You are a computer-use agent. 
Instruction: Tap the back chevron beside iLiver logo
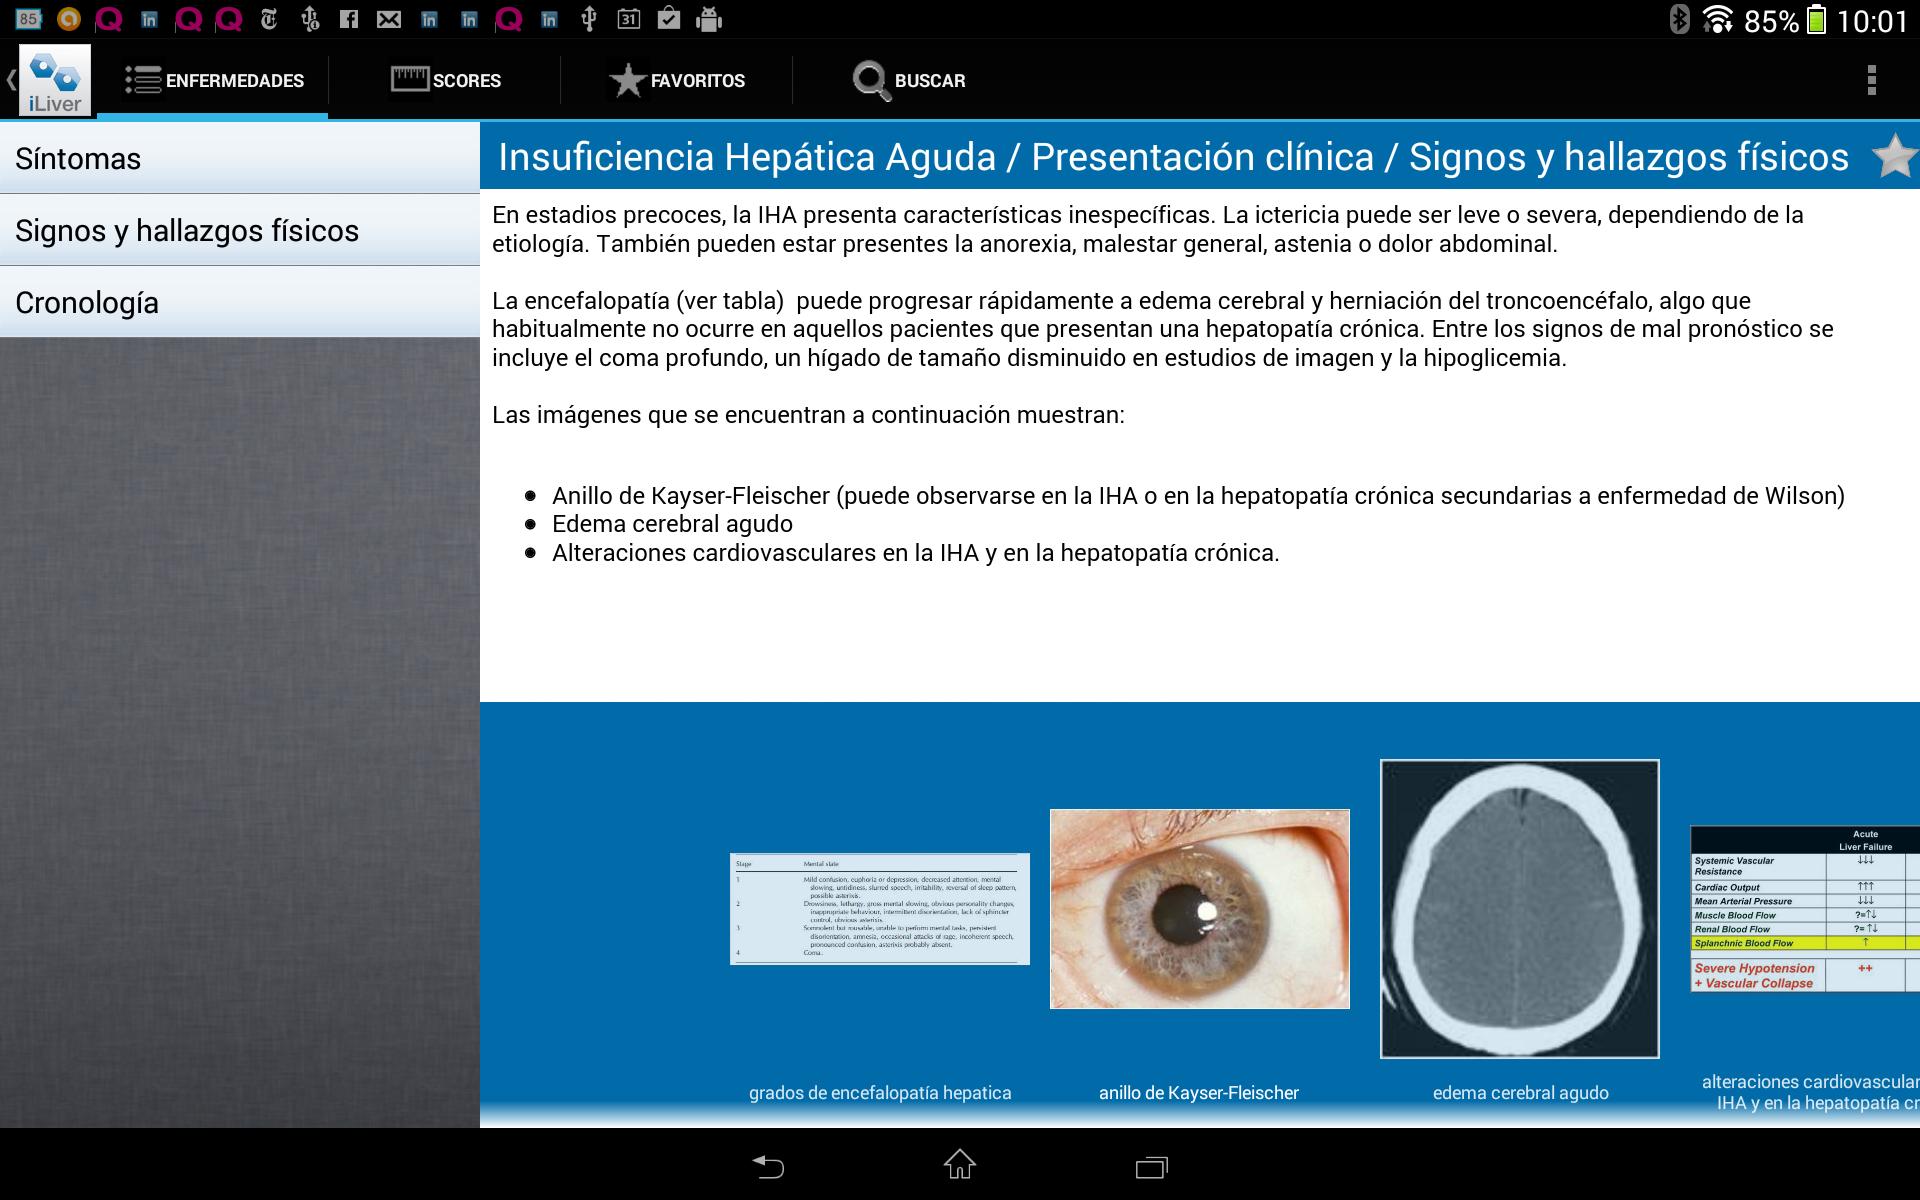[x=10, y=80]
